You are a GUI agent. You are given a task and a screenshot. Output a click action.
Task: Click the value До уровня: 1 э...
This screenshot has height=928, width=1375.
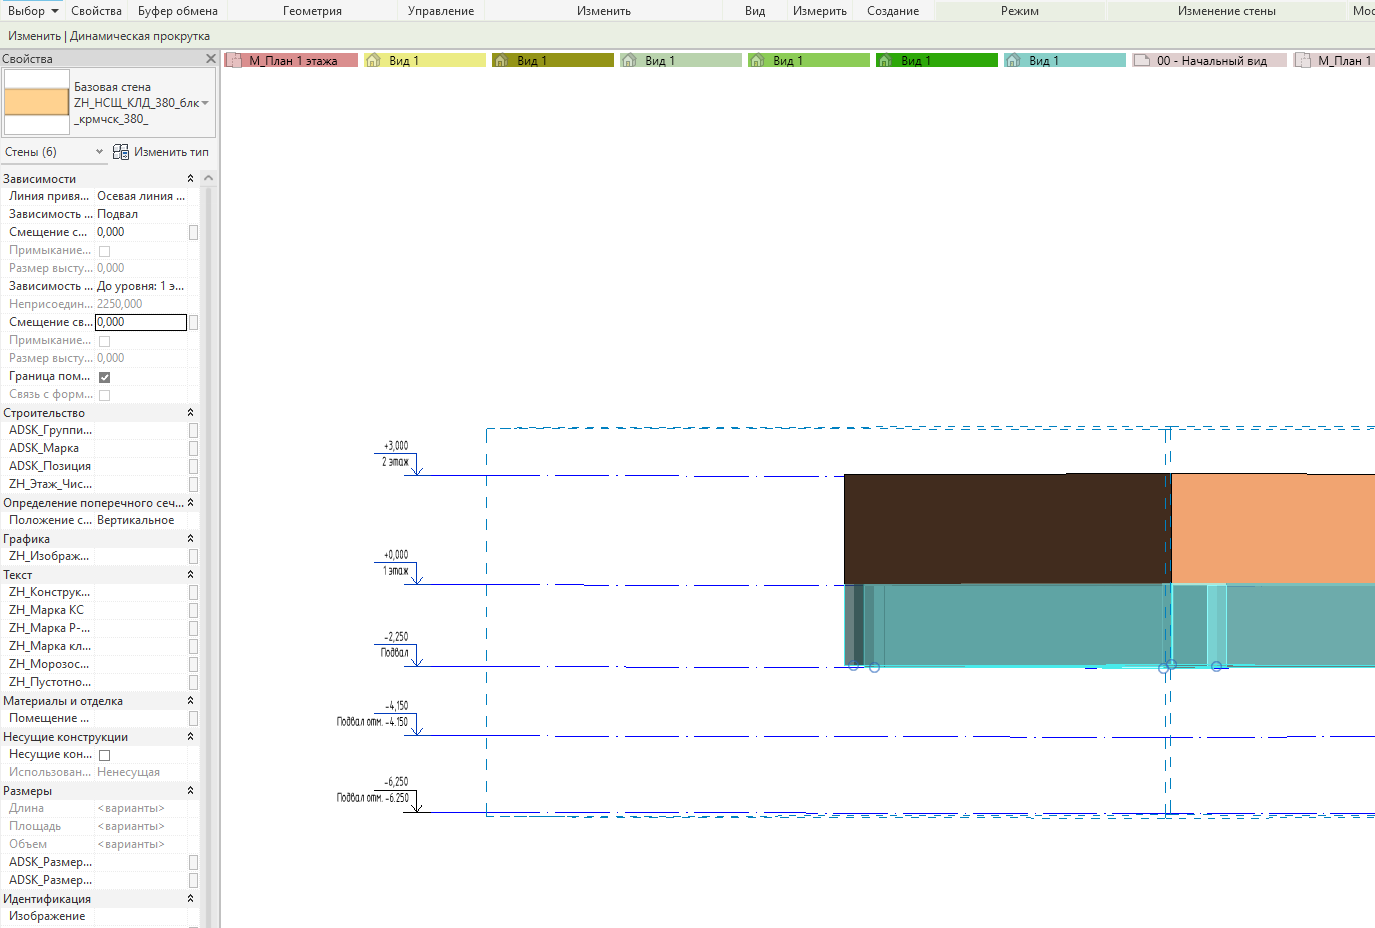coord(140,286)
